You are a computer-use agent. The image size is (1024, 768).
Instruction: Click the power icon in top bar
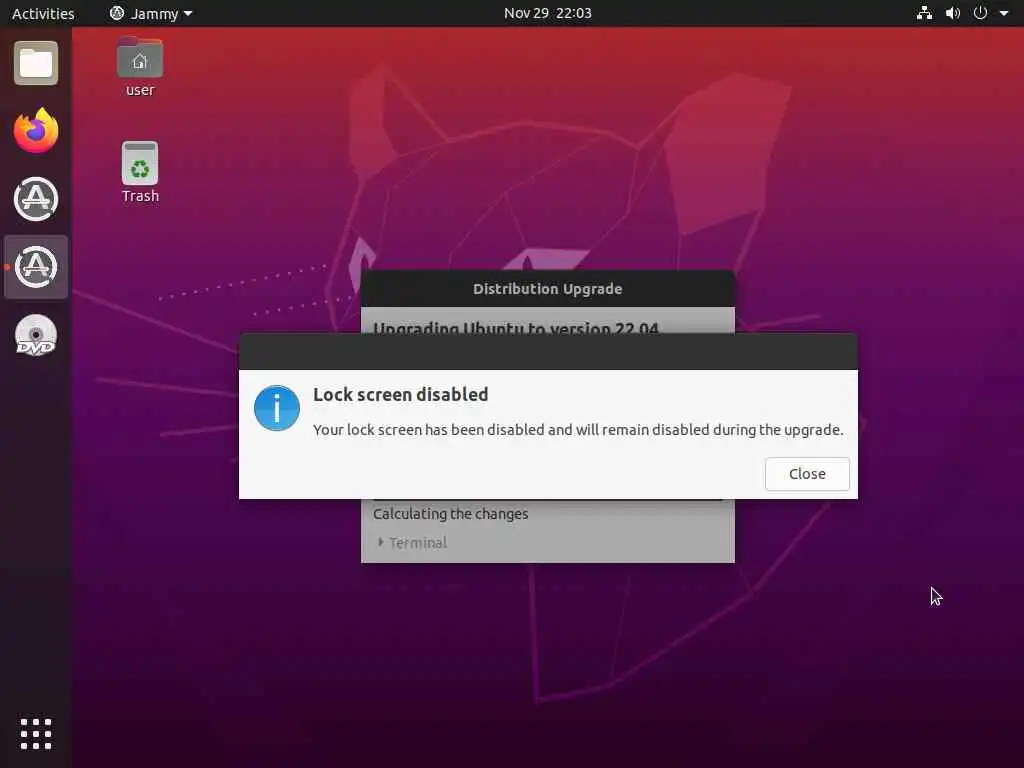(980, 13)
